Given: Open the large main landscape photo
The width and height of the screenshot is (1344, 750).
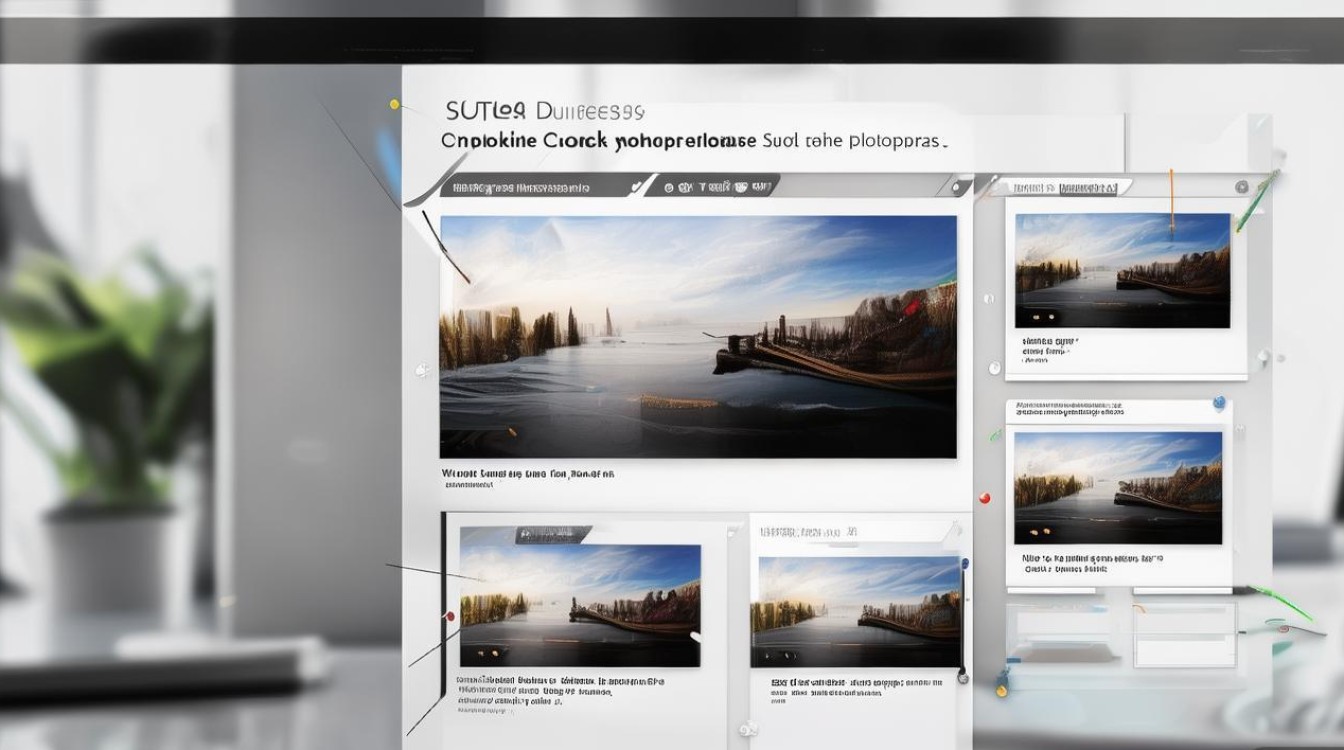Looking at the screenshot, I should click(x=698, y=336).
